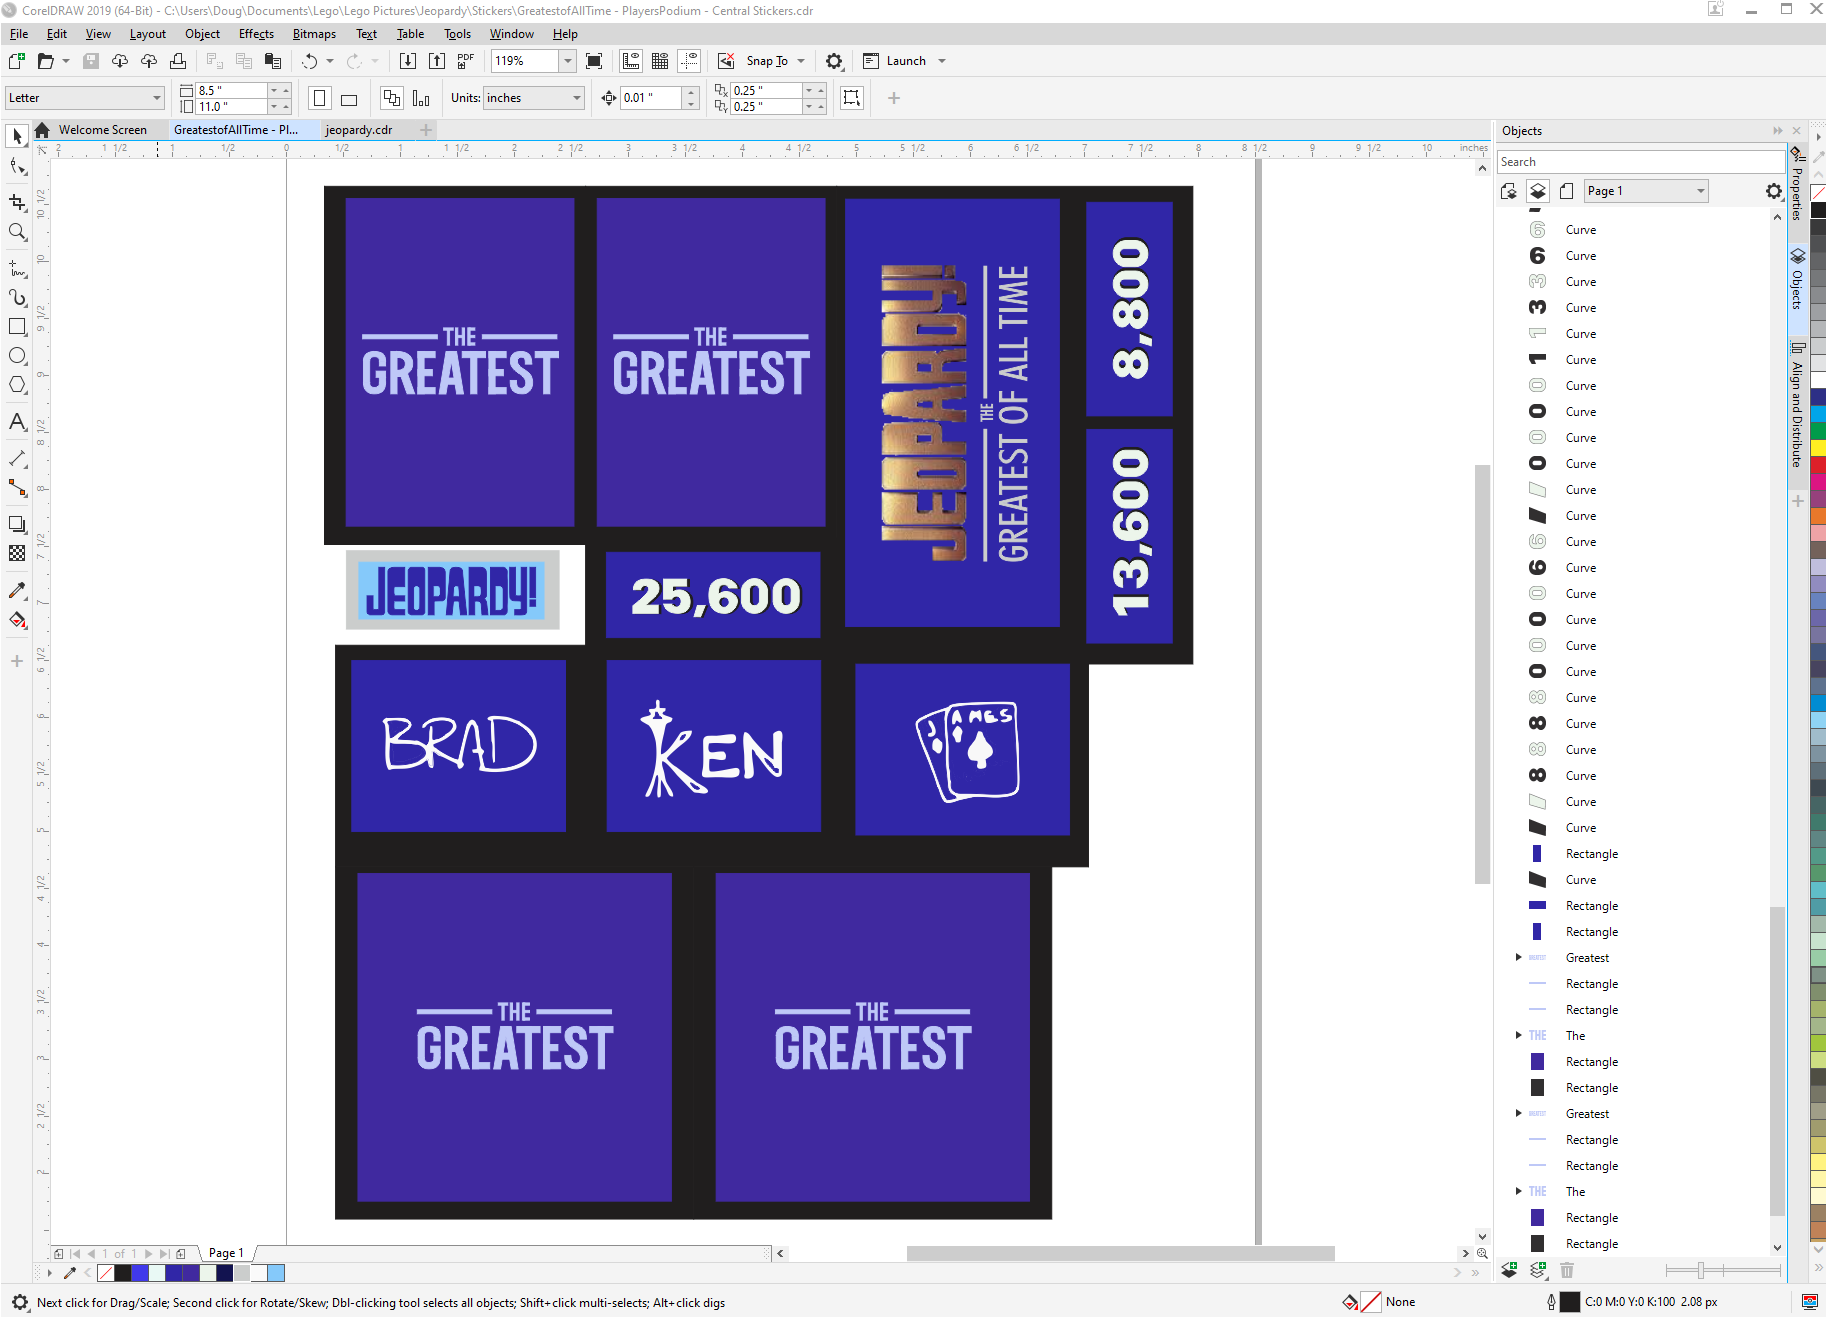This screenshot has width=1826, height=1317.
Task: Toggle Pages, layers and objects view
Action: tap(1509, 191)
